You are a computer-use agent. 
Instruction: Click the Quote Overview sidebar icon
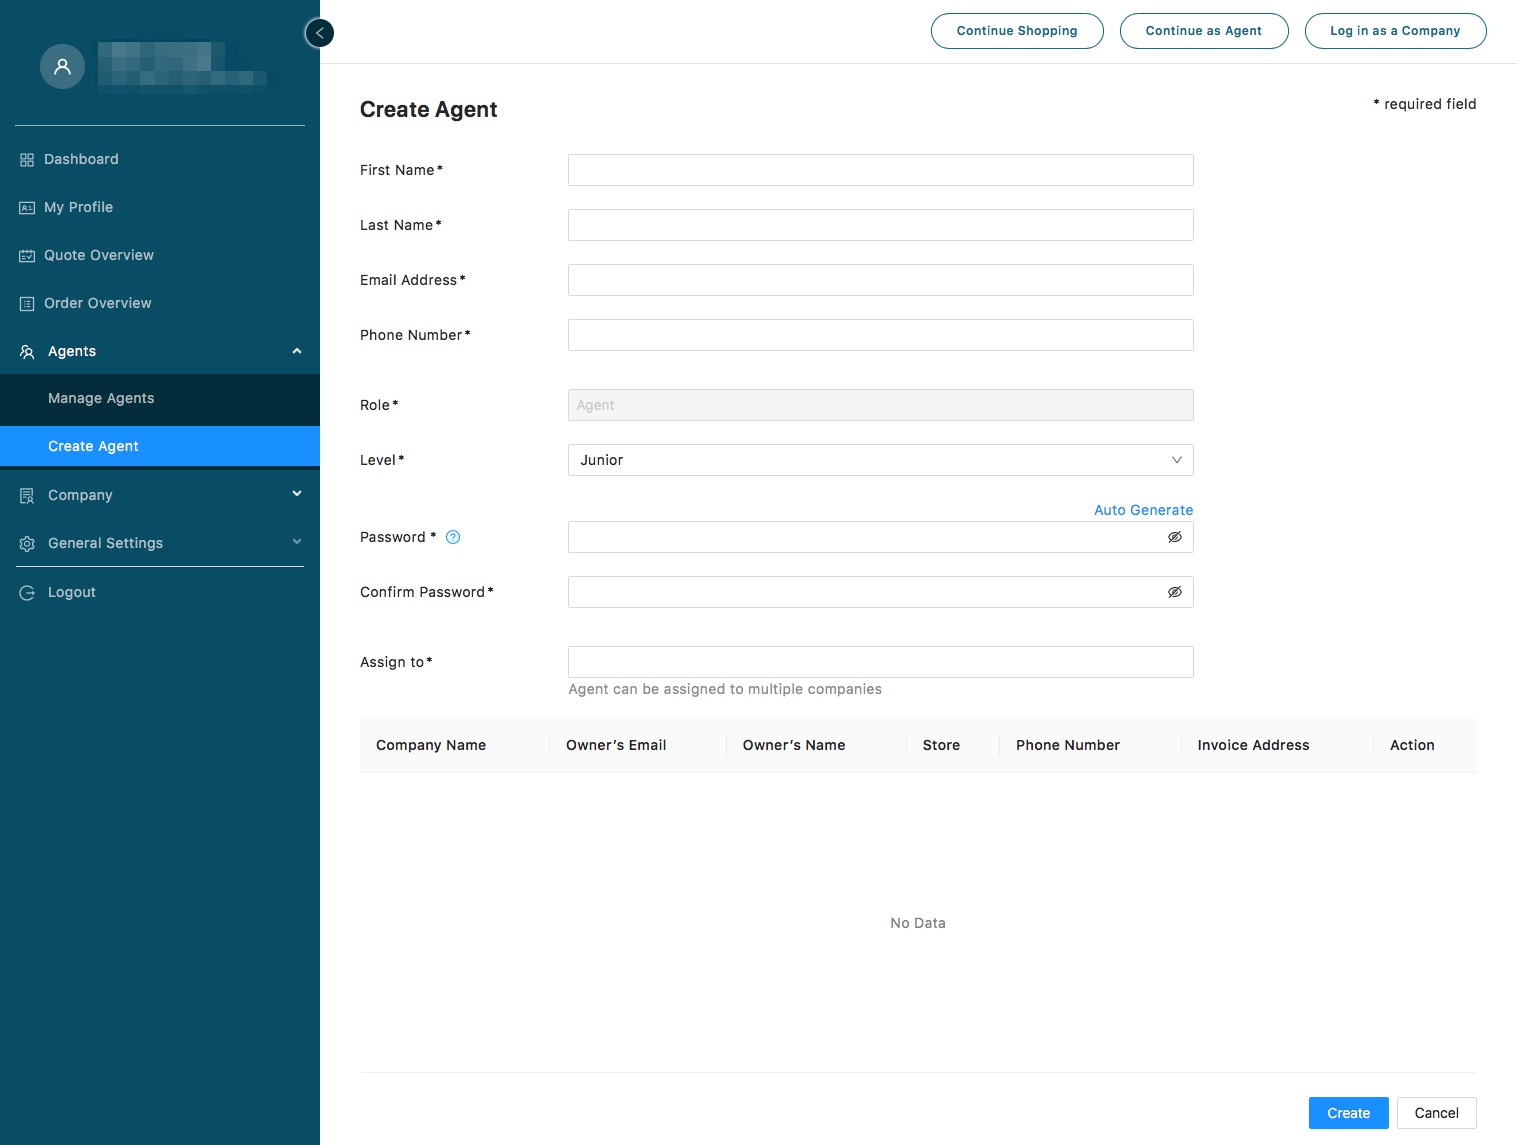click(27, 256)
